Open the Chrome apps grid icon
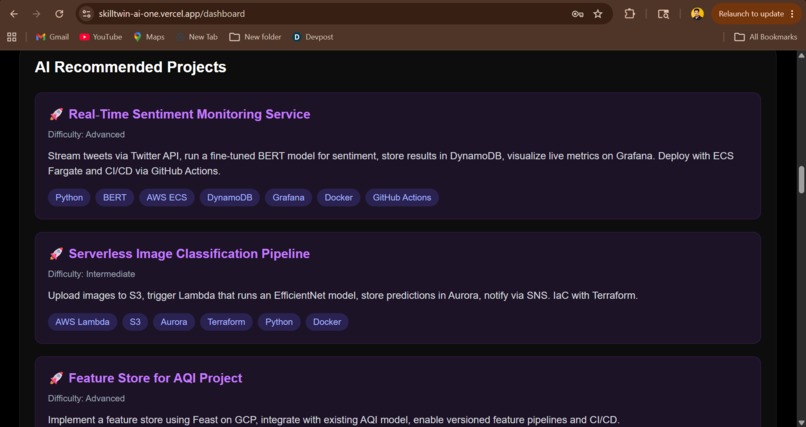The width and height of the screenshot is (806, 427). pos(11,37)
